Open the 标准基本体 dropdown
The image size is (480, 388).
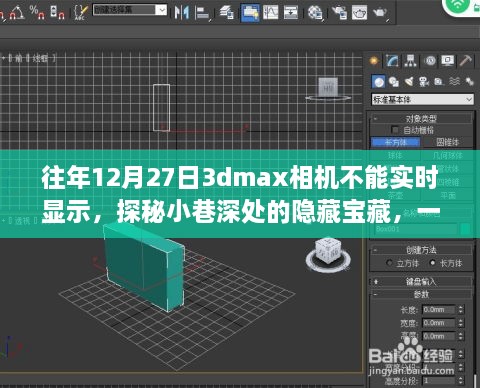pyautogui.click(x=422, y=99)
